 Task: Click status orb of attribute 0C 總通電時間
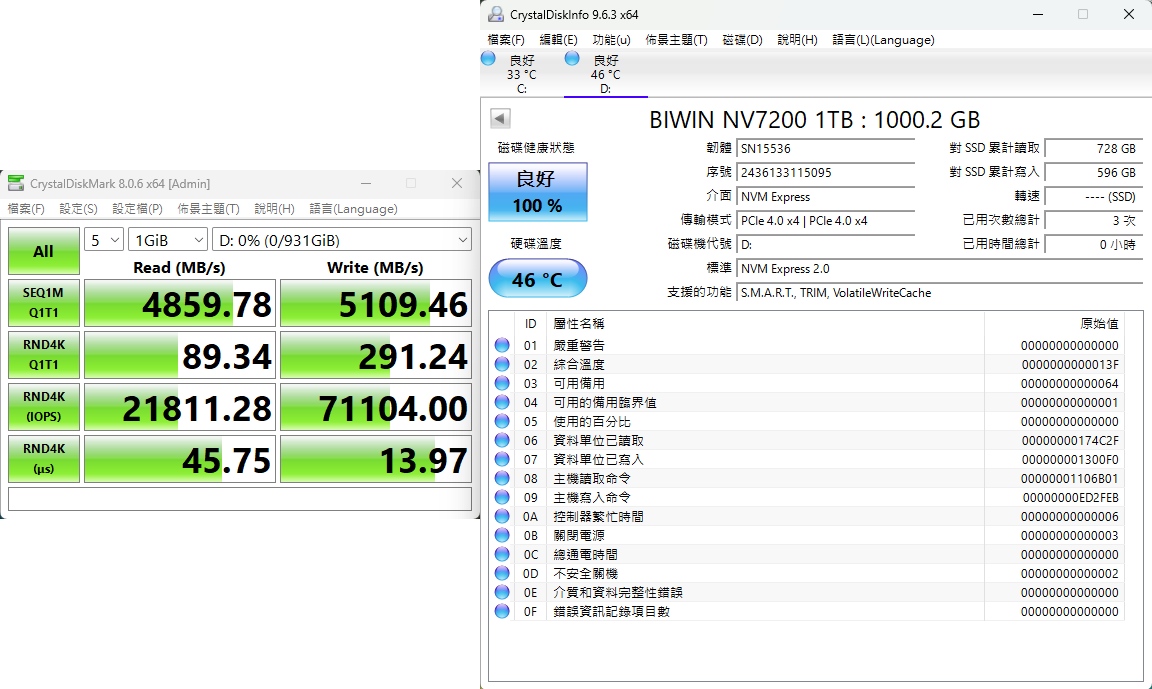click(x=503, y=555)
